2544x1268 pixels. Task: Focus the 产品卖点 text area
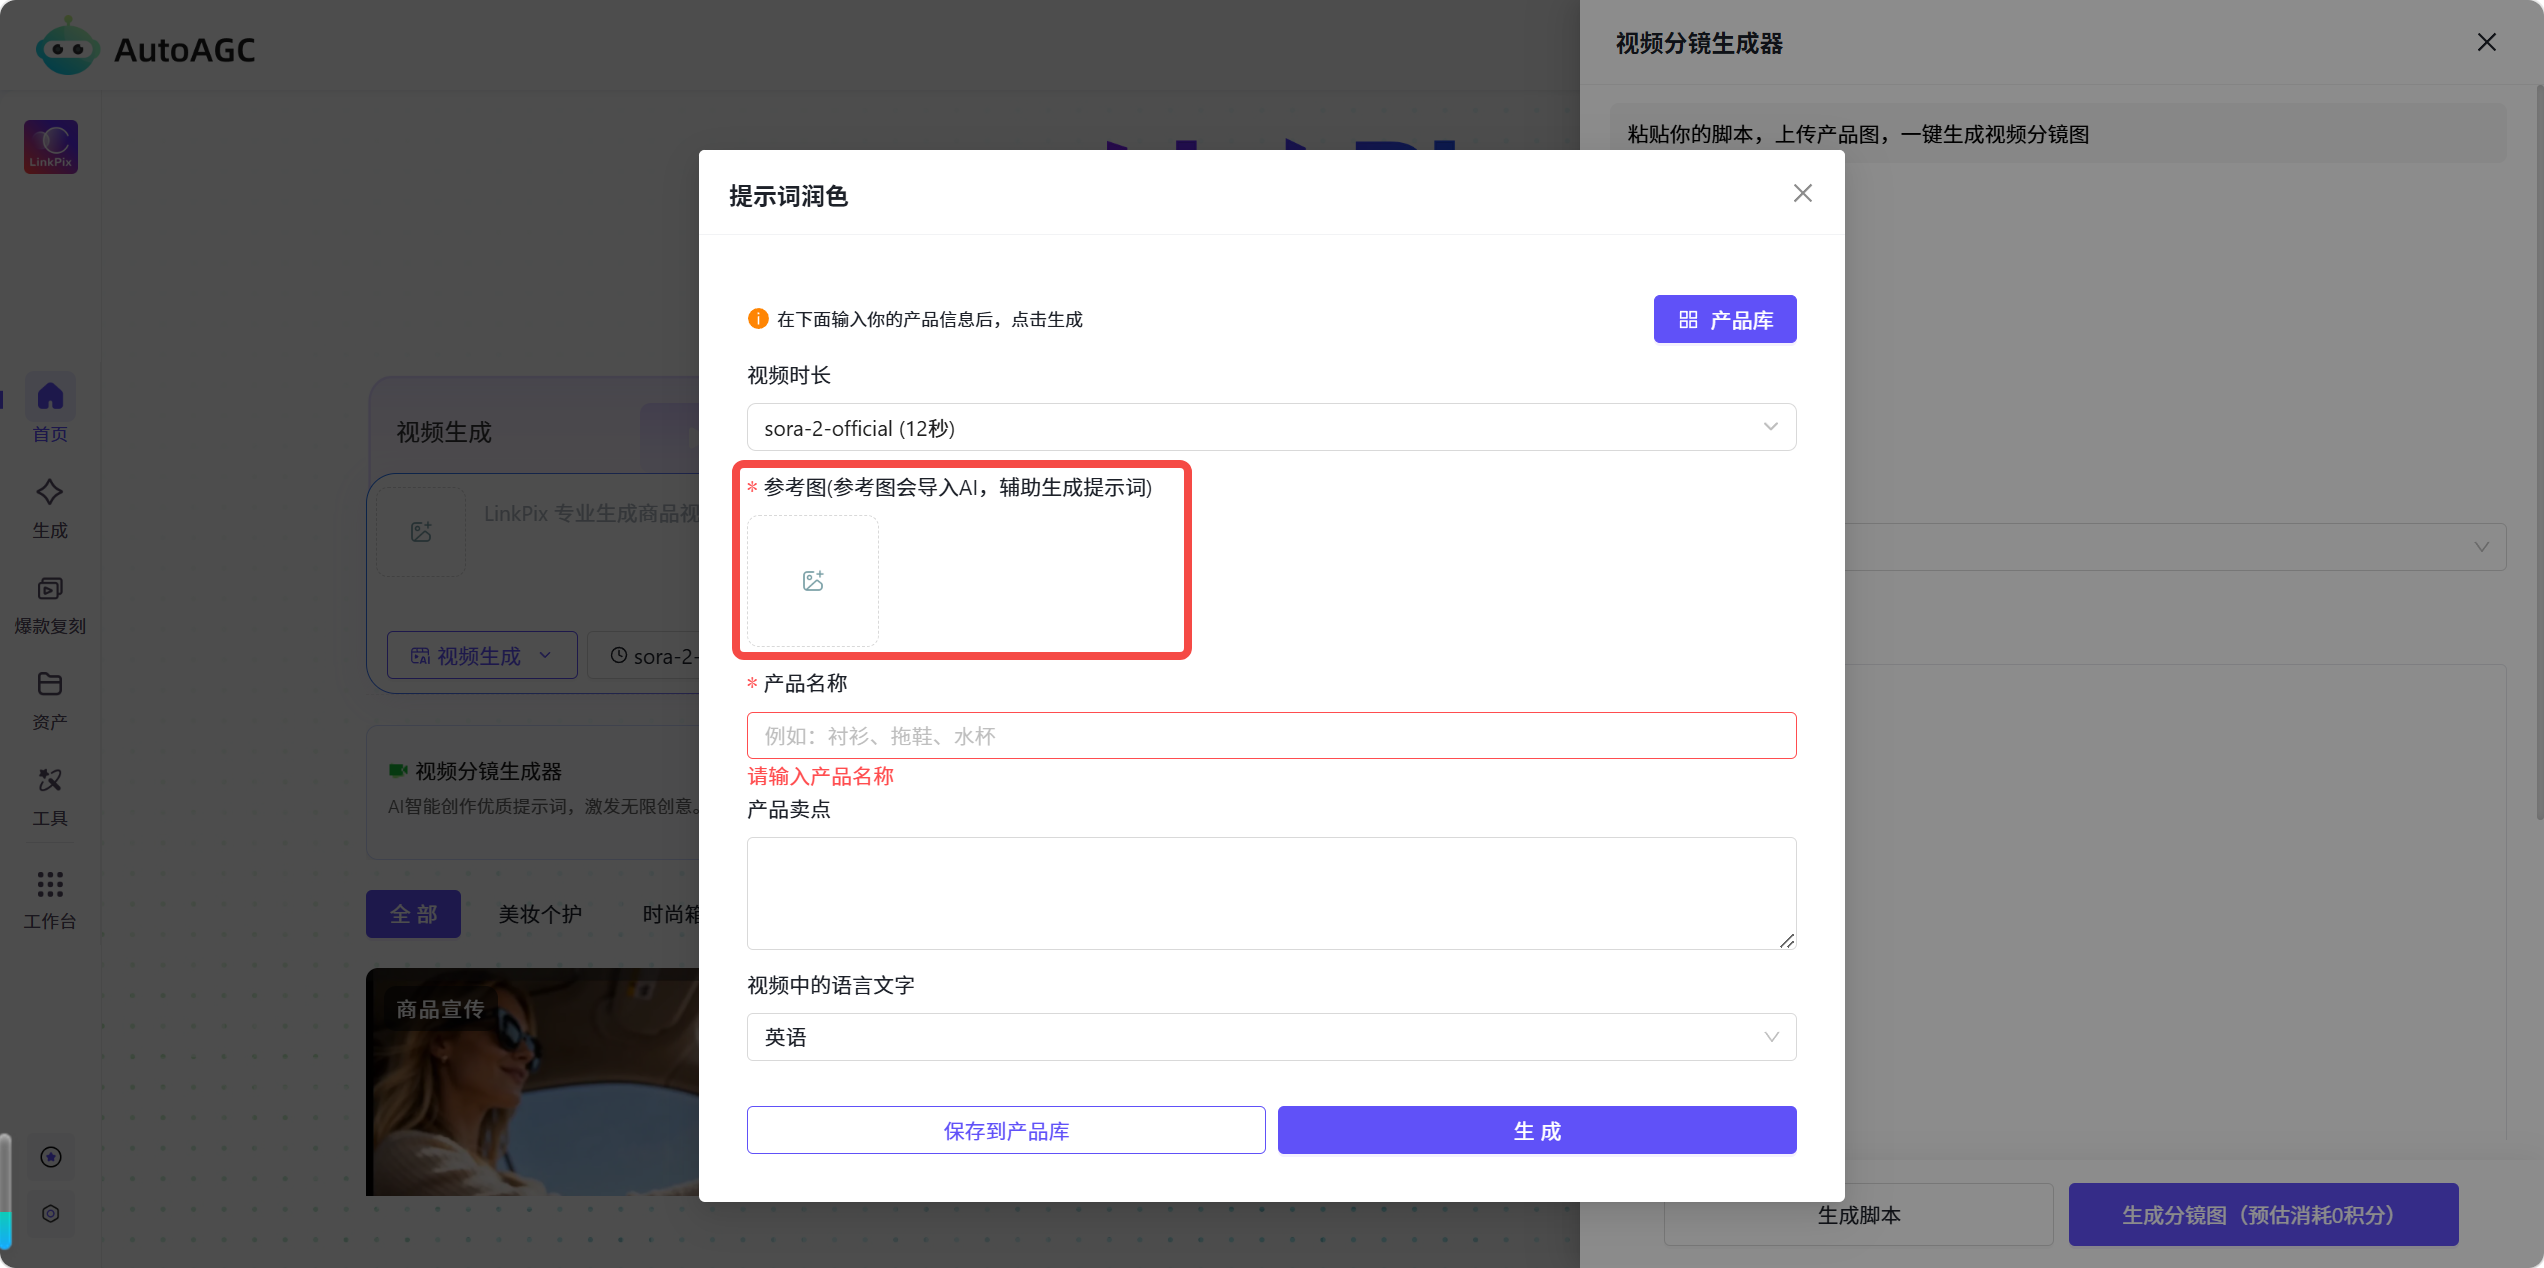[x=1271, y=893]
